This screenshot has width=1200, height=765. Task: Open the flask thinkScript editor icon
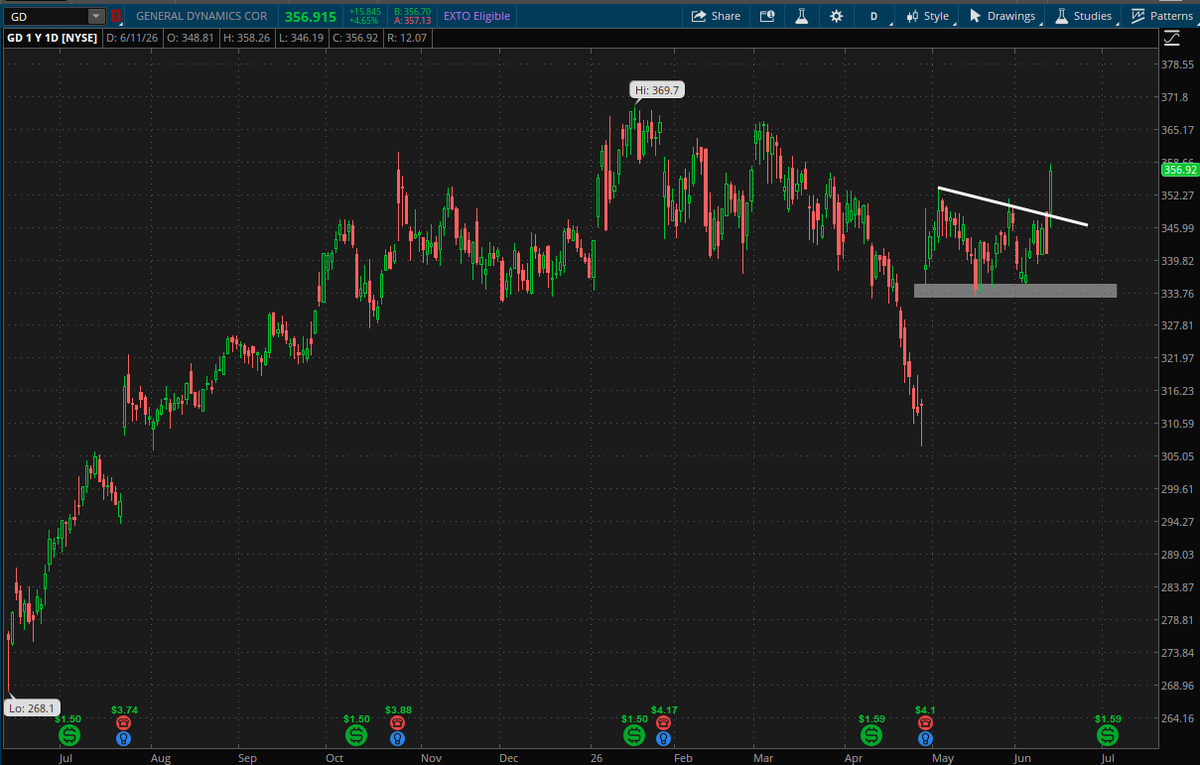(x=802, y=16)
